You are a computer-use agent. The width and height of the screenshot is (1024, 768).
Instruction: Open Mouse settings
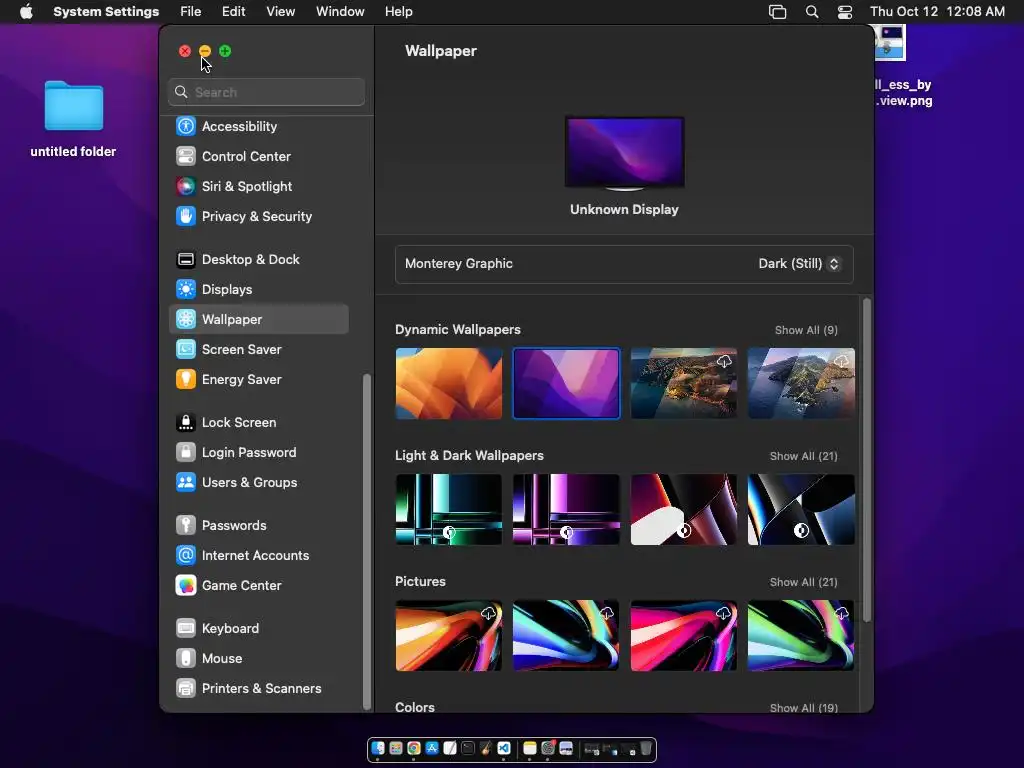point(259,659)
